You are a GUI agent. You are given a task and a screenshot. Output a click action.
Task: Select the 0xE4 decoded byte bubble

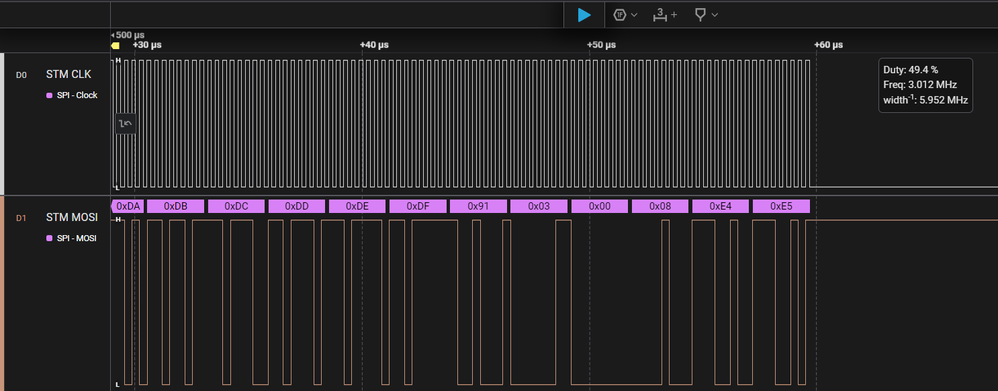[720, 206]
